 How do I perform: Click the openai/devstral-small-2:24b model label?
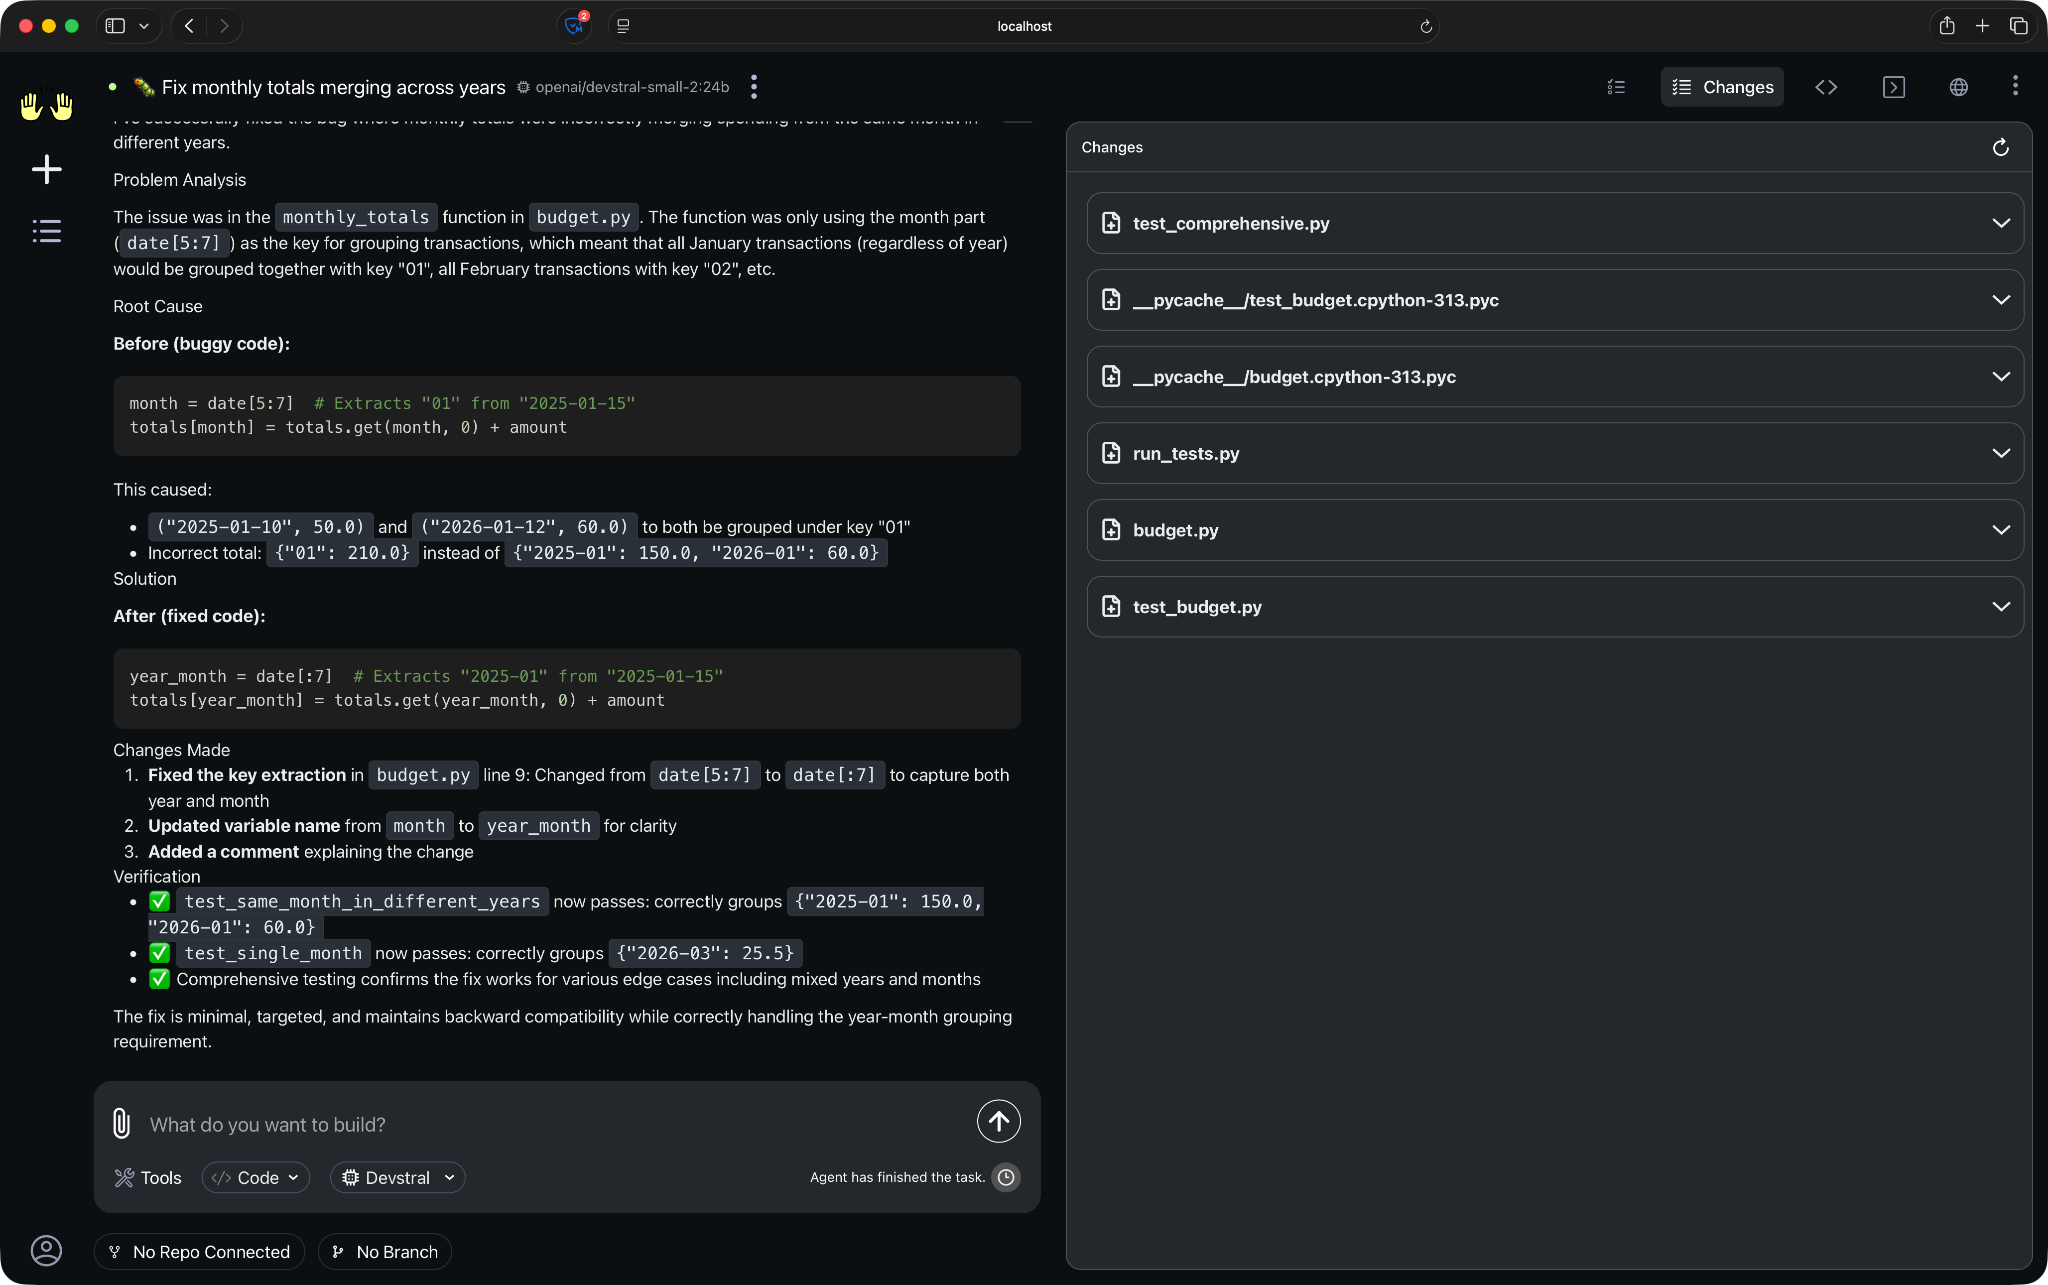click(632, 87)
